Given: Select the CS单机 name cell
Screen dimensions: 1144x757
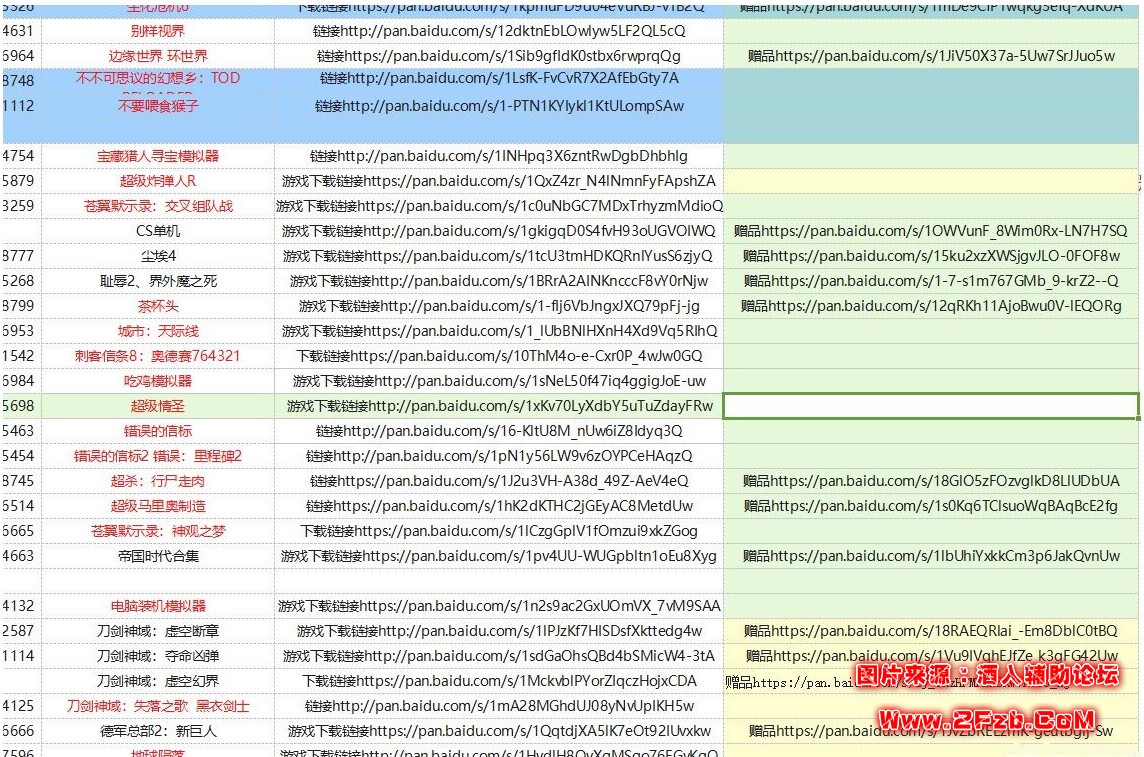Looking at the screenshot, I should 158,231.
